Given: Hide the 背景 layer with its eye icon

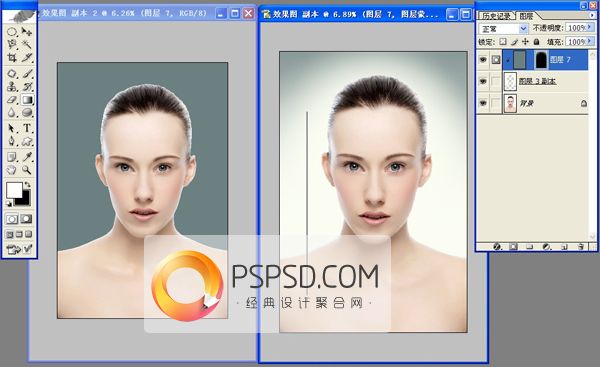Looking at the screenshot, I should [x=483, y=103].
